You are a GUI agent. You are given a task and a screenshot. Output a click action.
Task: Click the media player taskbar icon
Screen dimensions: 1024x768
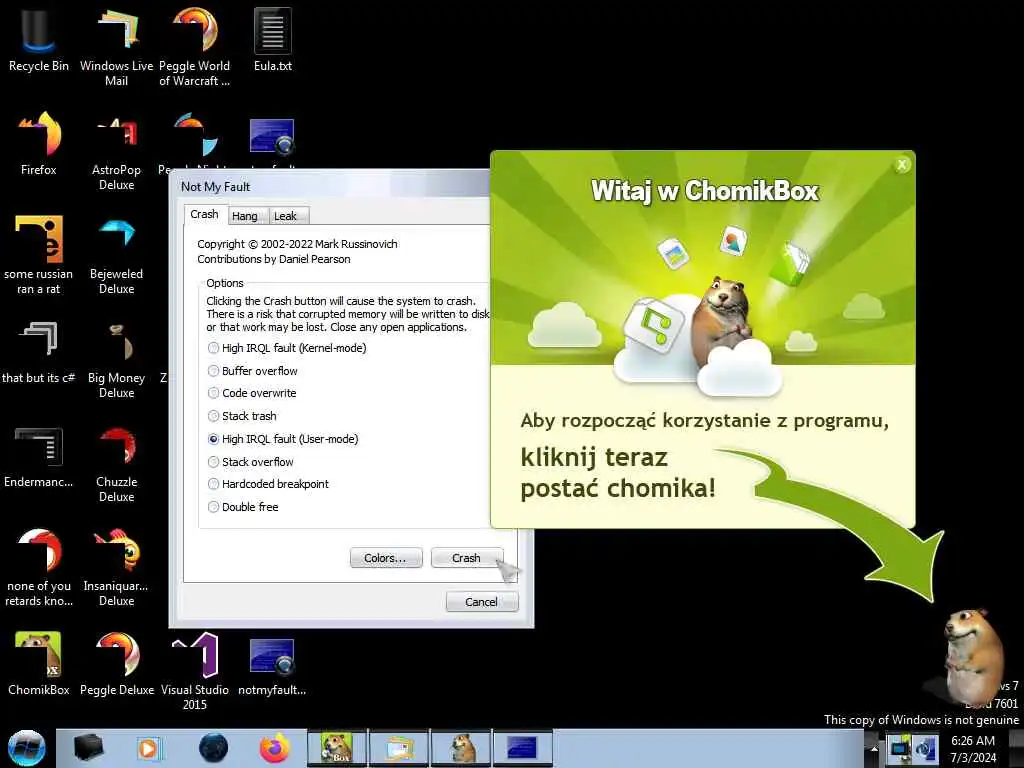pos(148,748)
